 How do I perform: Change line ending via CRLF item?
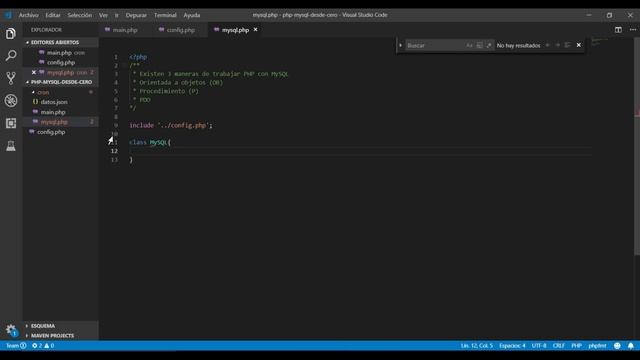point(558,346)
